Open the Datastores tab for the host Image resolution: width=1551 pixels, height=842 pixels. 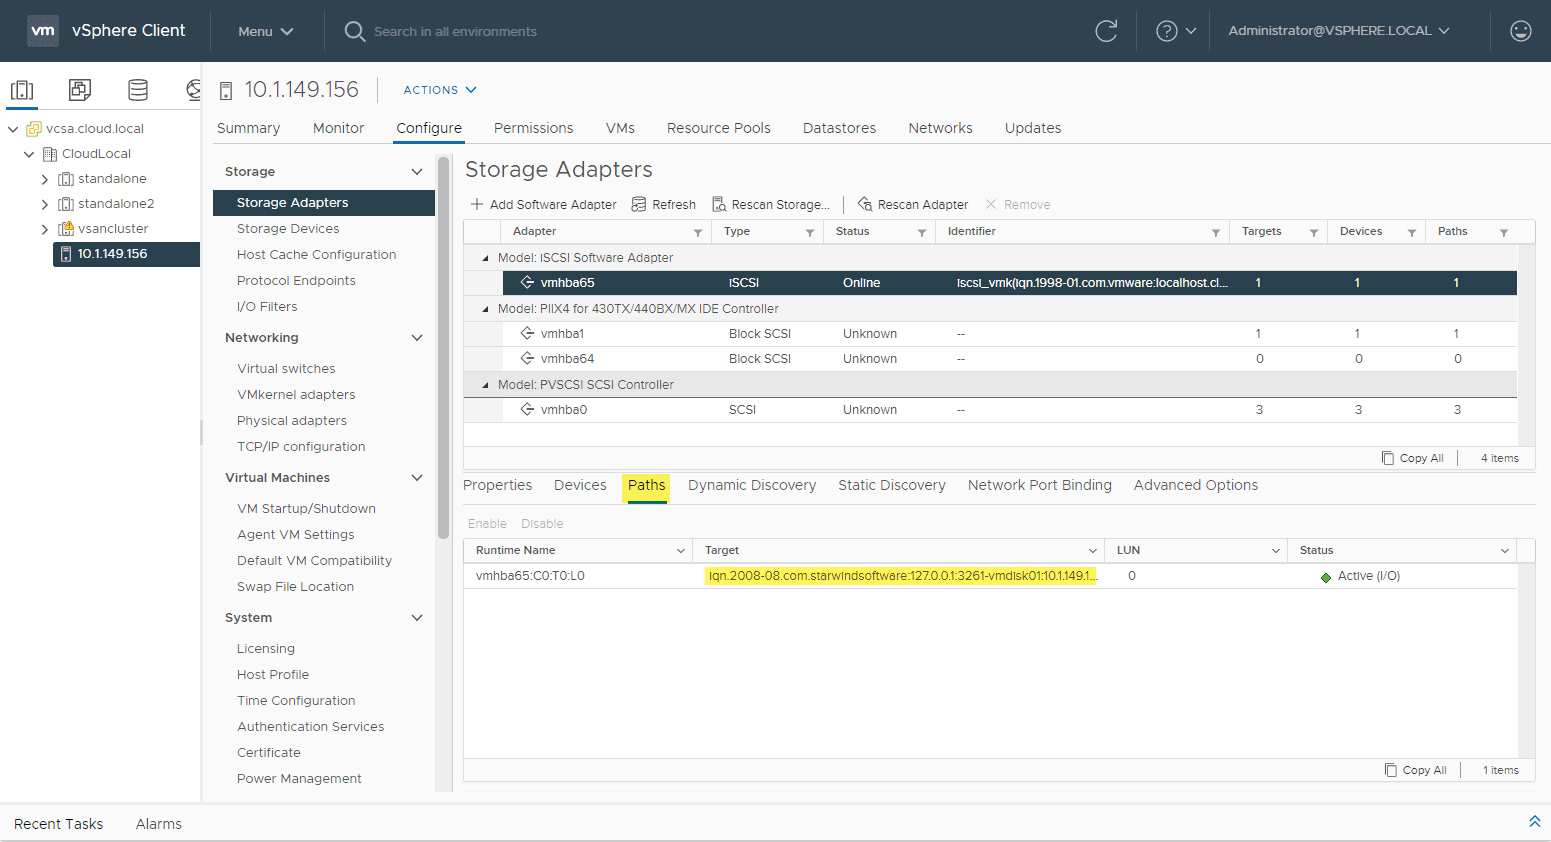[838, 128]
